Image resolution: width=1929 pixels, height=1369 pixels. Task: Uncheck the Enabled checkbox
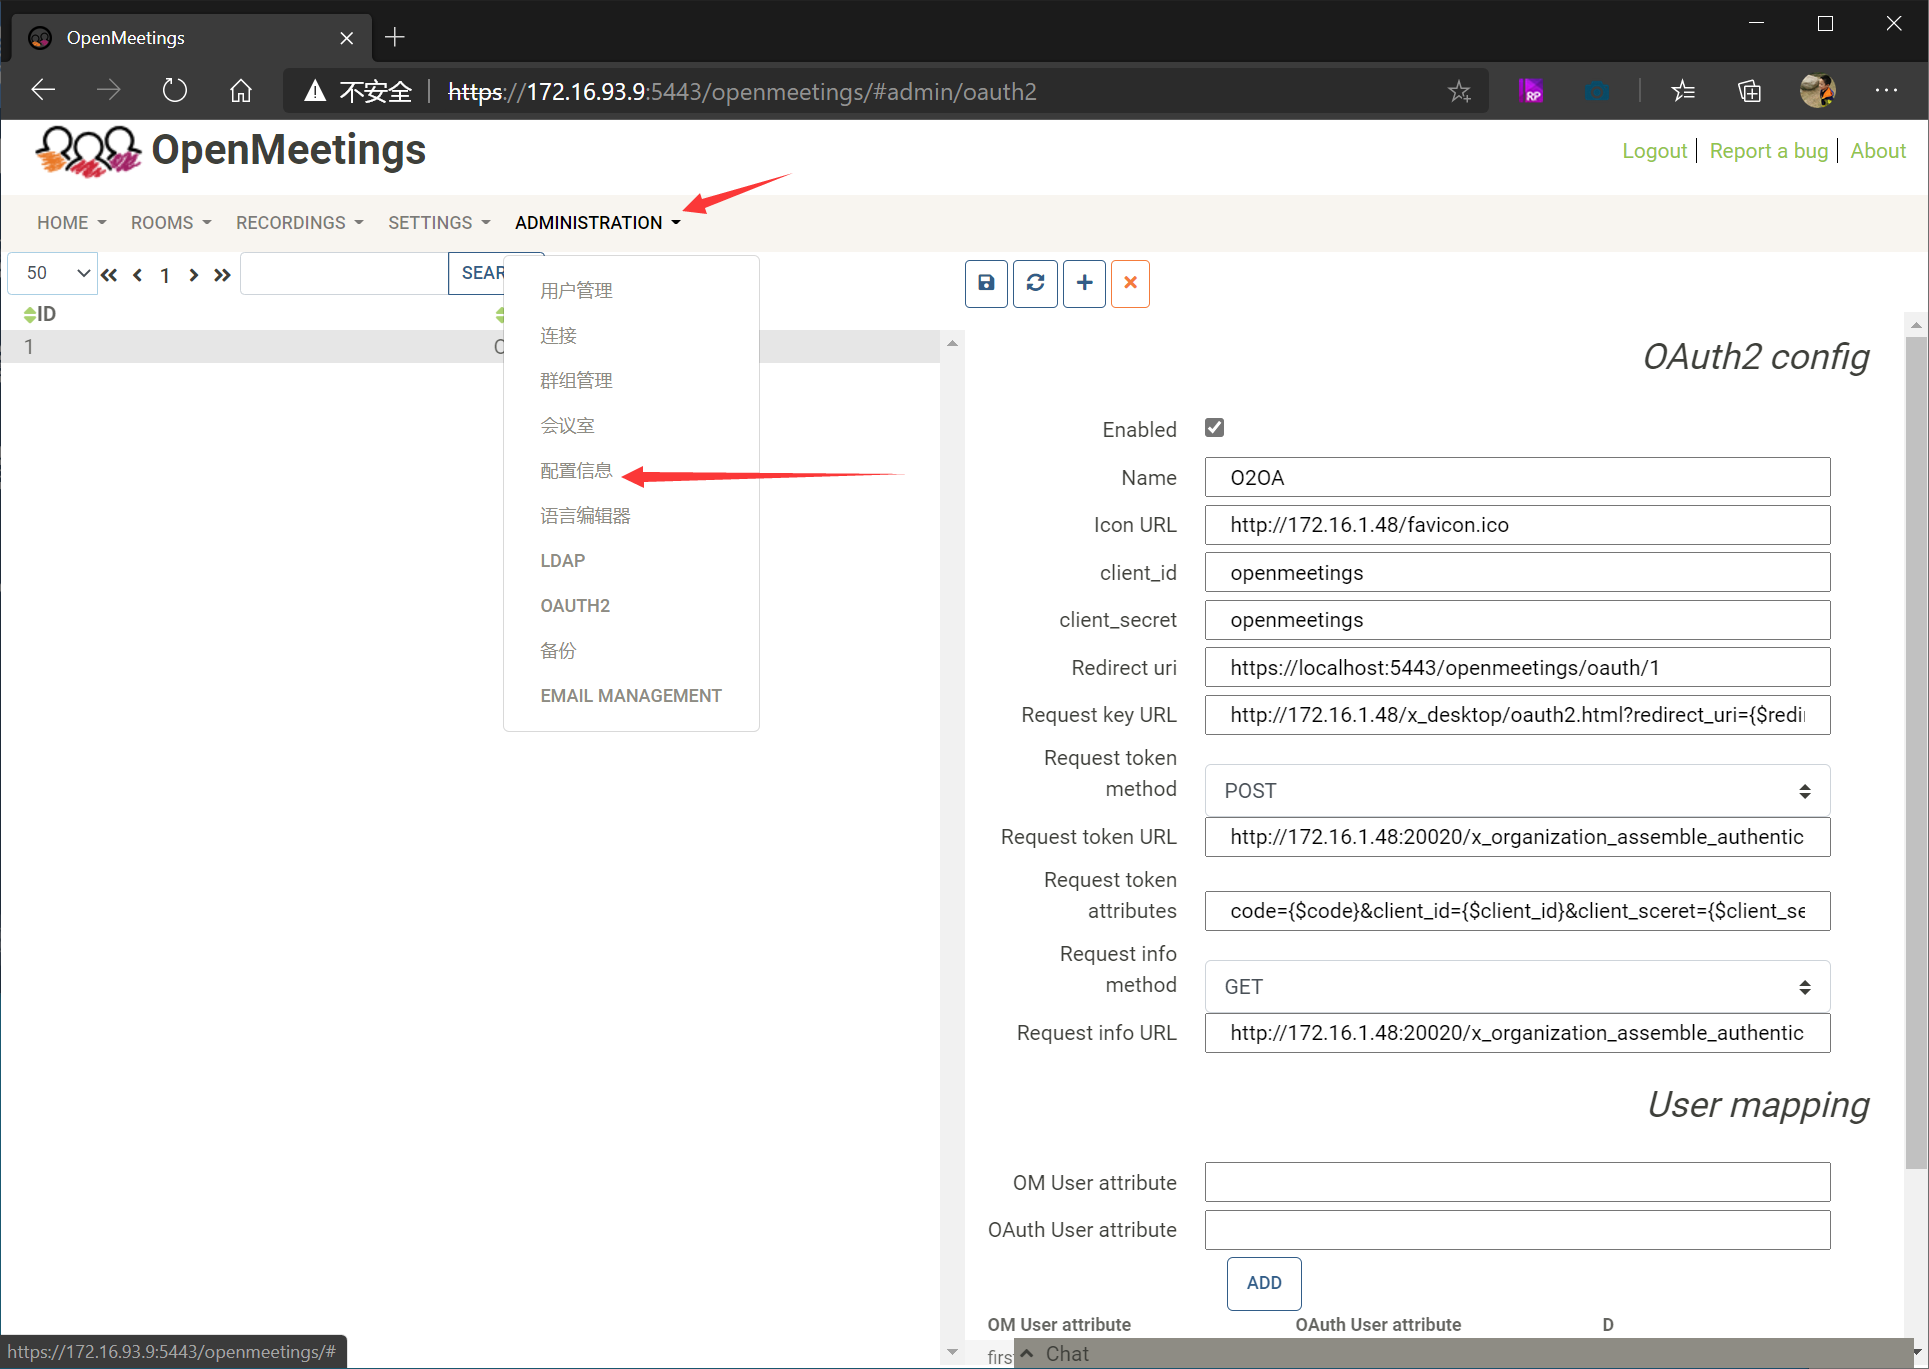pyautogui.click(x=1214, y=428)
